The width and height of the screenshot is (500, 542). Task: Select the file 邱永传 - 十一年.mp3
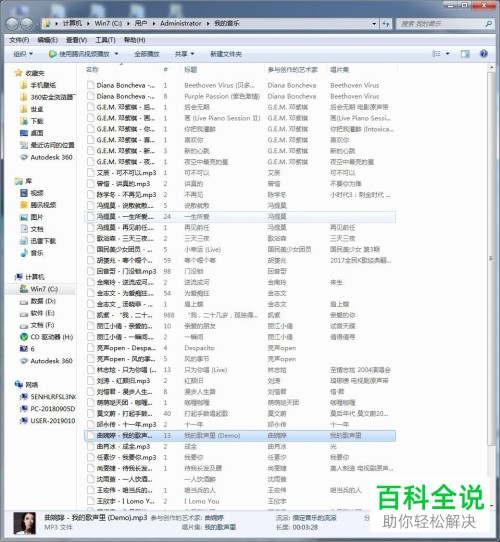click(x=240, y=424)
